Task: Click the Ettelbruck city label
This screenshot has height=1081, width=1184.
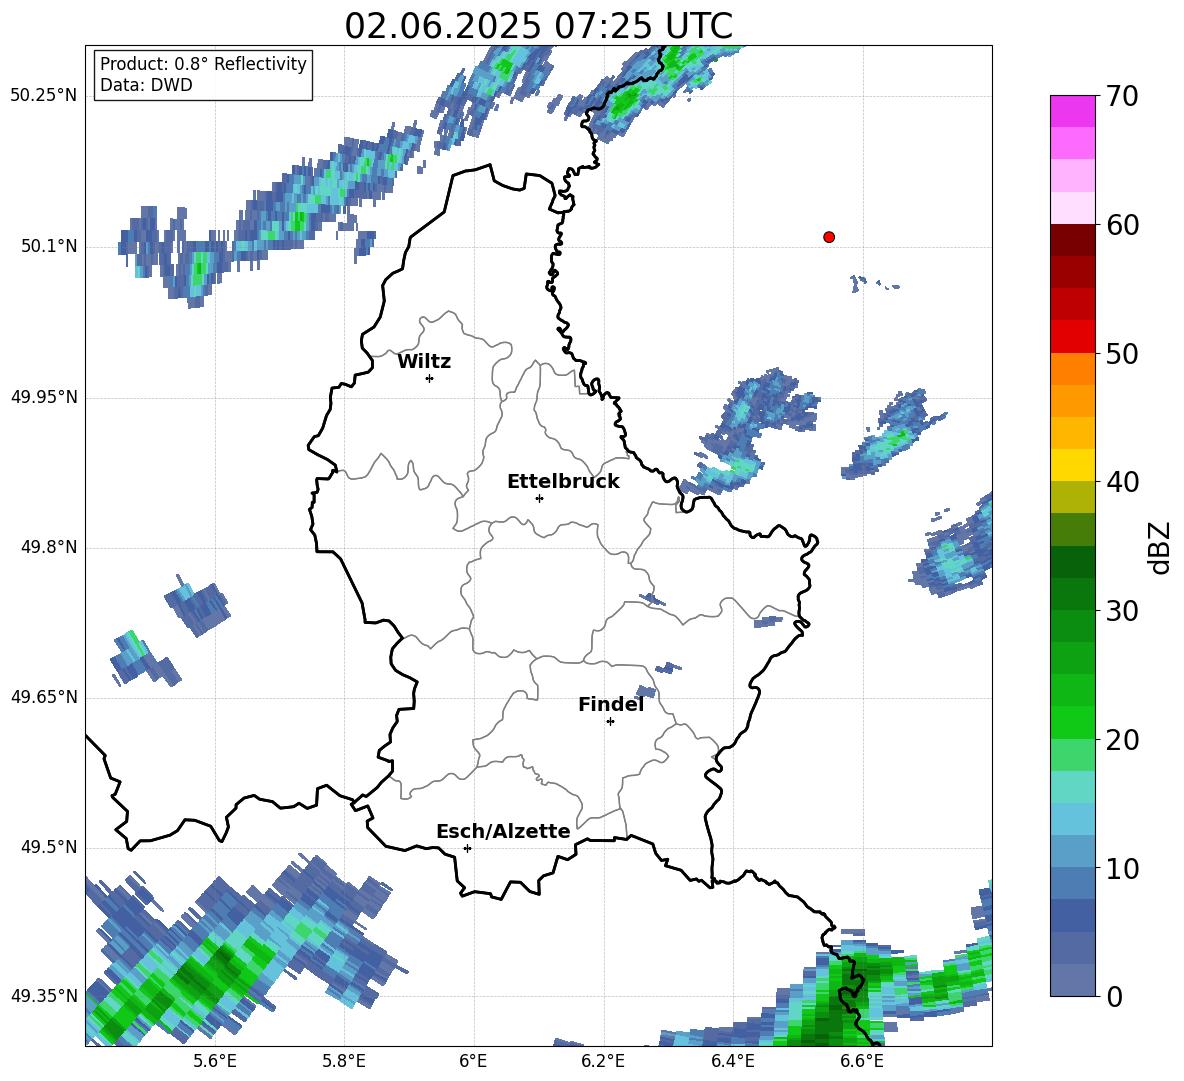Action: 563,482
